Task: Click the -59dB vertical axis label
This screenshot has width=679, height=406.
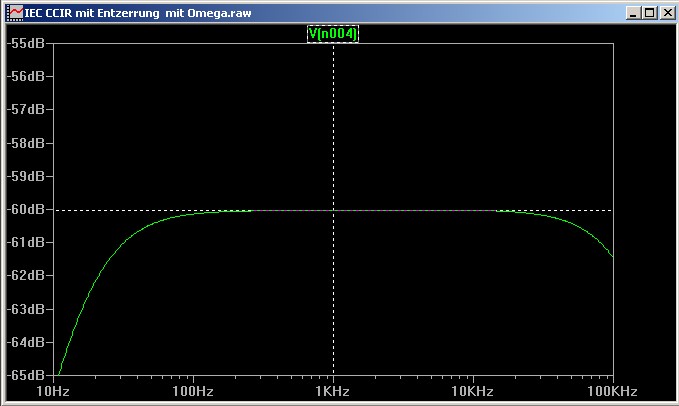Action: click(26, 176)
